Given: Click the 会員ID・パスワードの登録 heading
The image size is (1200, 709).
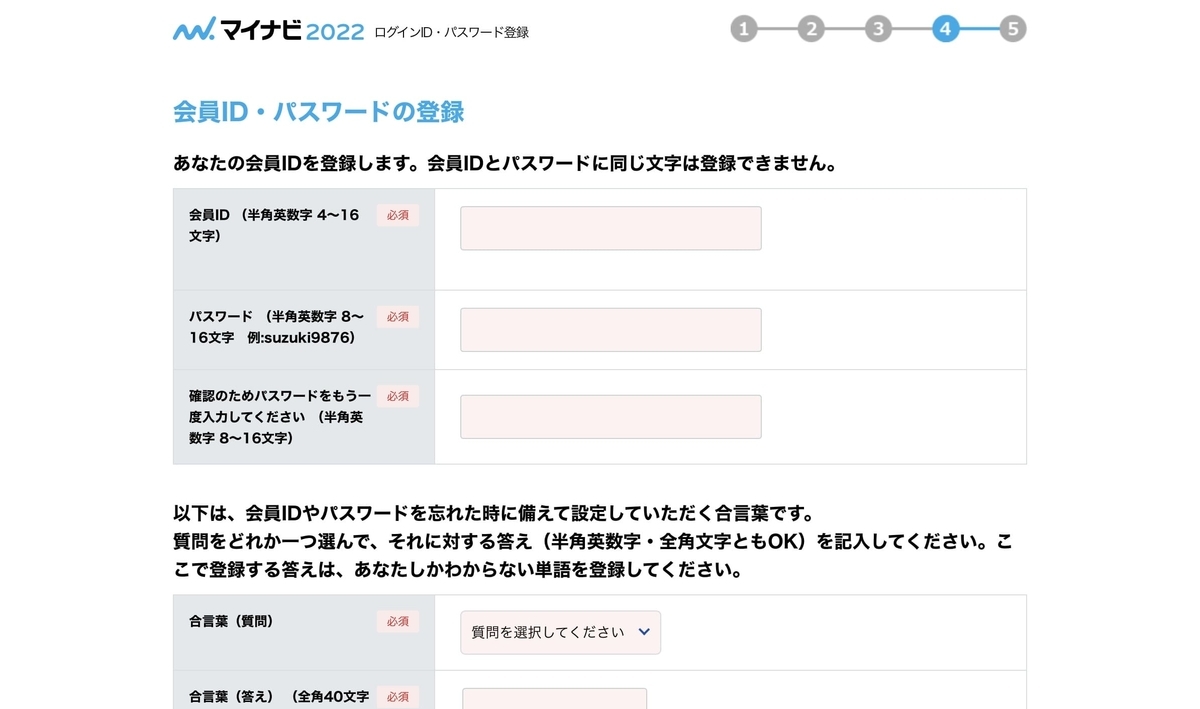Looking at the screenshot, I should coord(319,112).
